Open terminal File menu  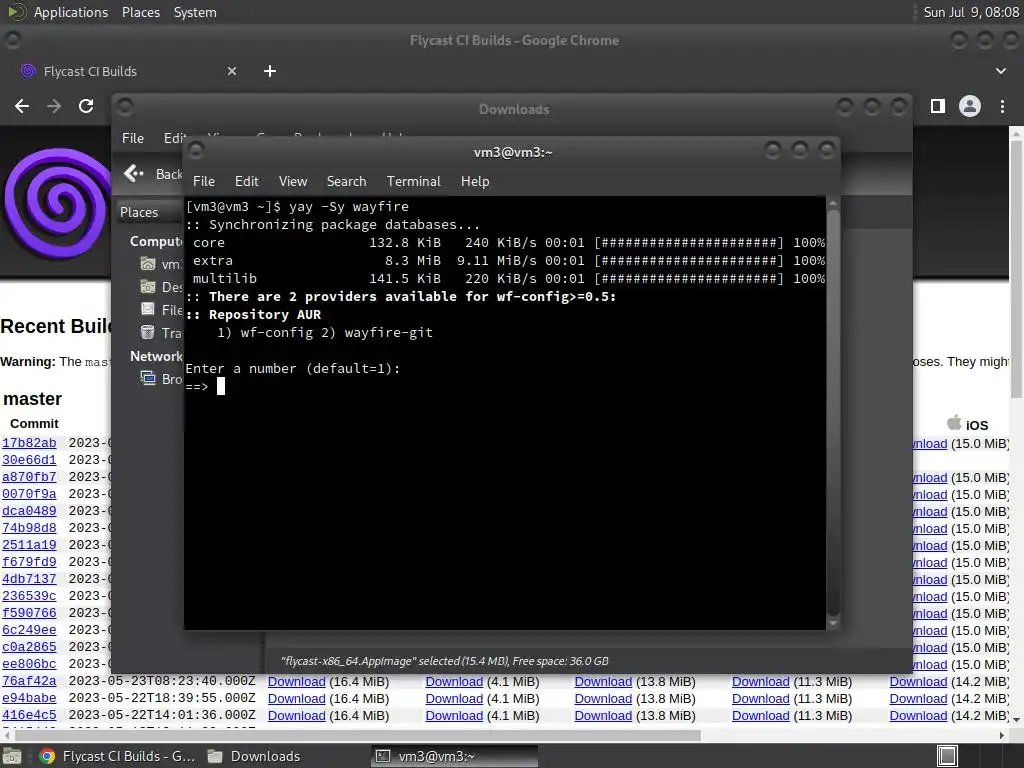(204, 181)
